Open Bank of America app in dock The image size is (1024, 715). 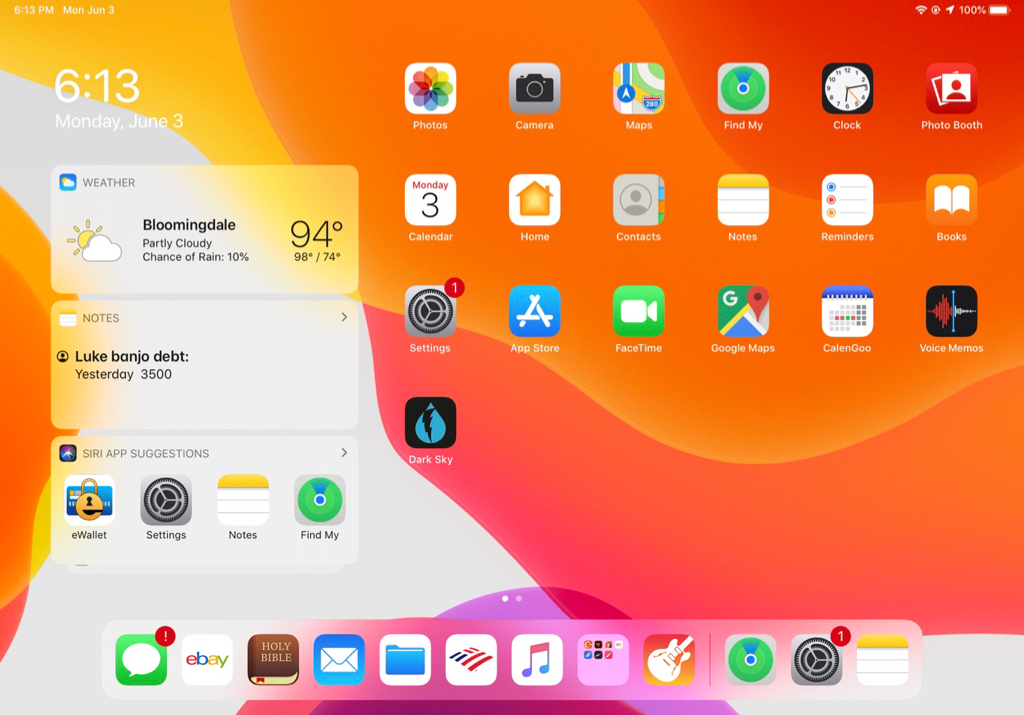pyautogui.click(x=471, y=659)
